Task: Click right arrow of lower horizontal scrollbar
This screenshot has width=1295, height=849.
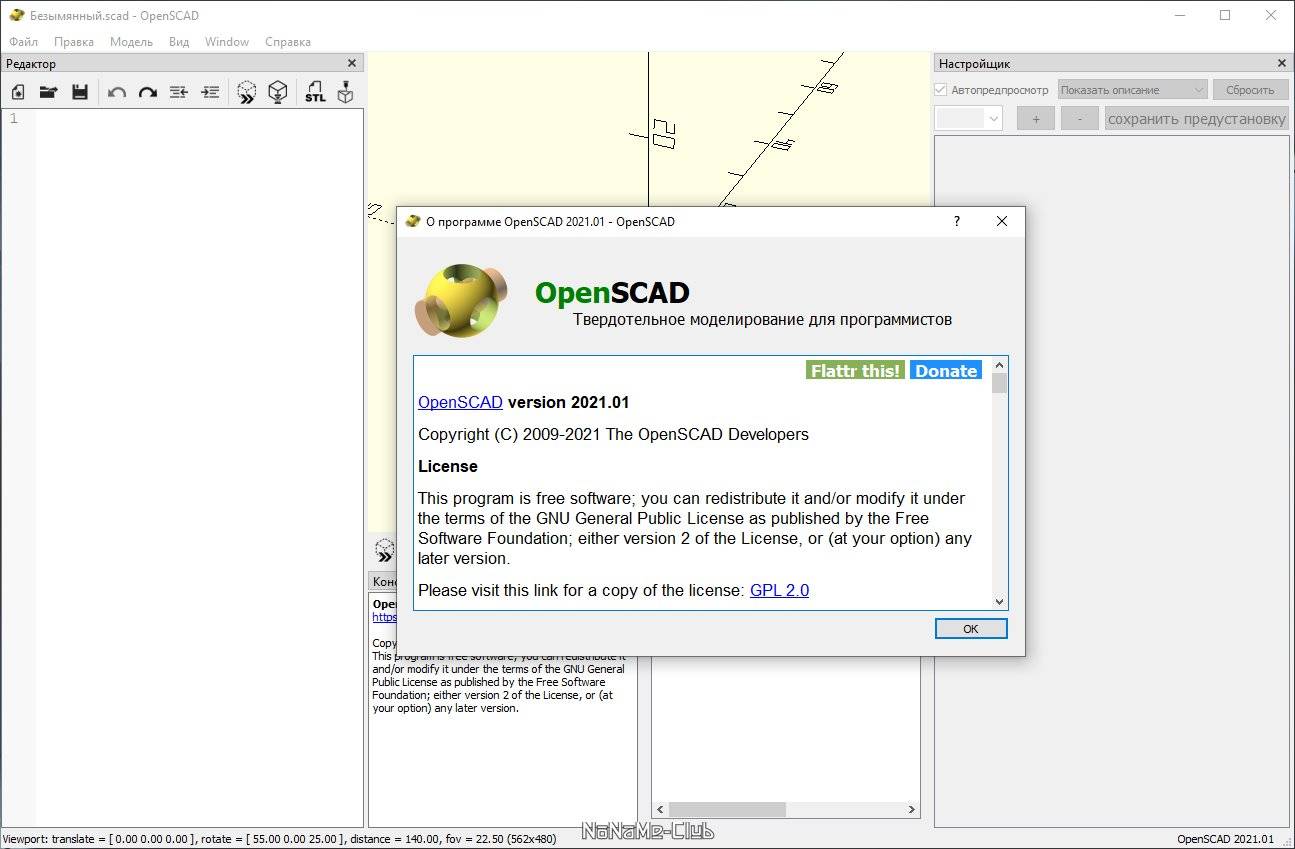Action: 912,809
